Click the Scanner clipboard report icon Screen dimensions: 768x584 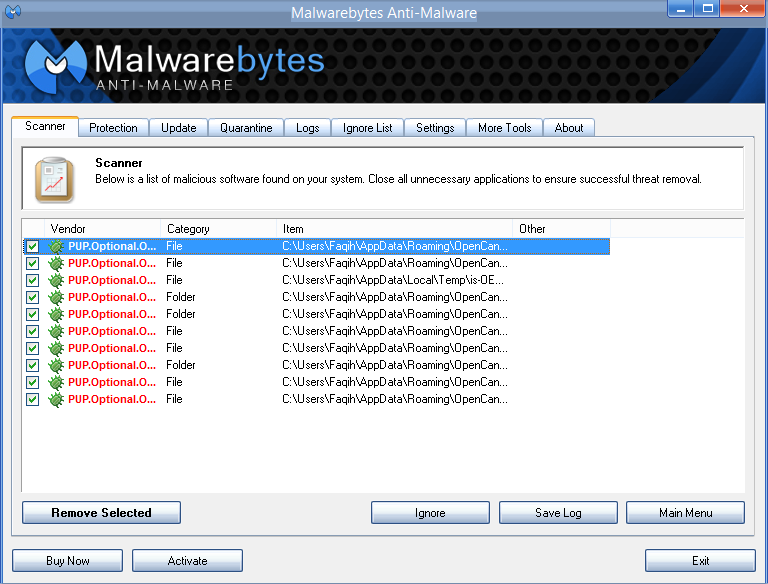[x=54, y=179]
